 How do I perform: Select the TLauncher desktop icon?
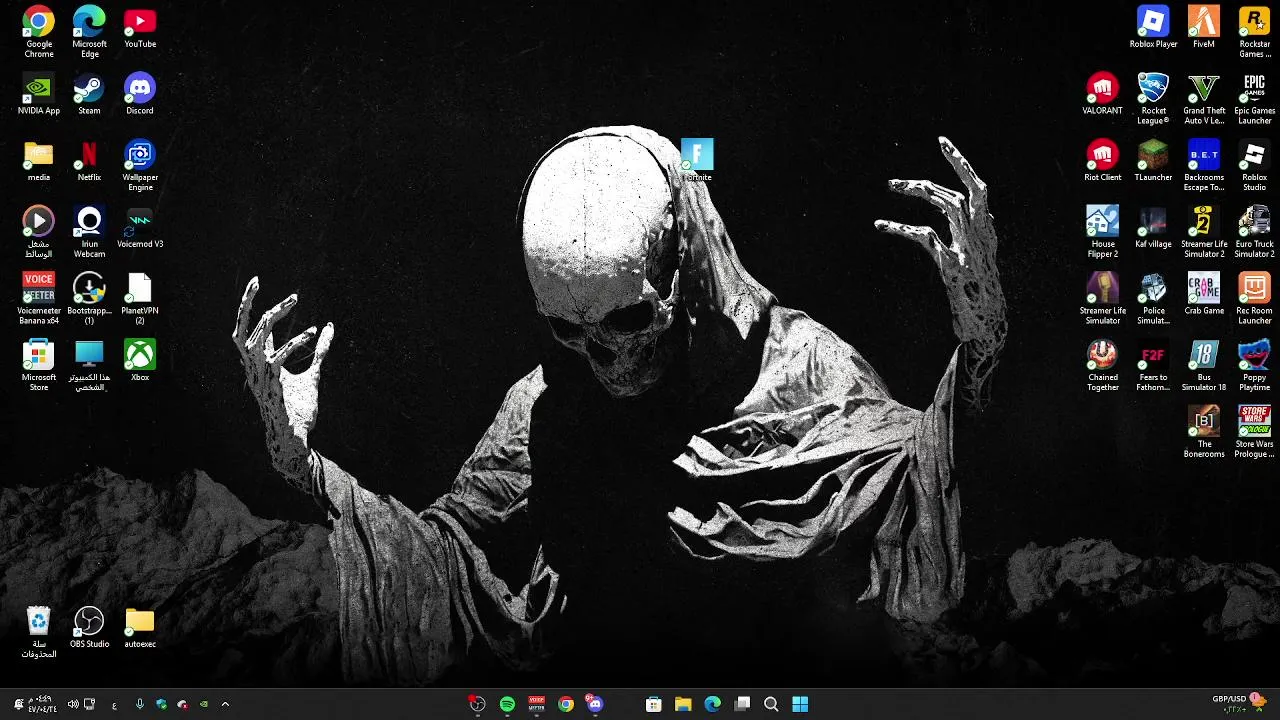(1153, 161)
